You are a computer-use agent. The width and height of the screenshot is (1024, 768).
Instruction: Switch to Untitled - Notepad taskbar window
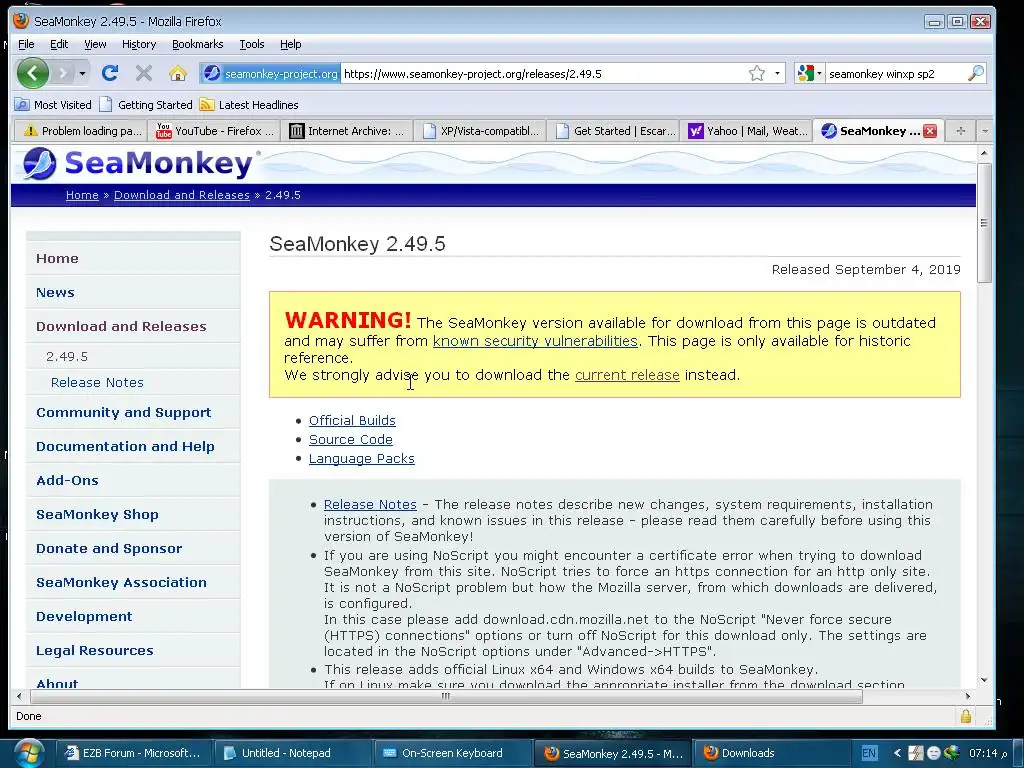click(x=293, y=753)
